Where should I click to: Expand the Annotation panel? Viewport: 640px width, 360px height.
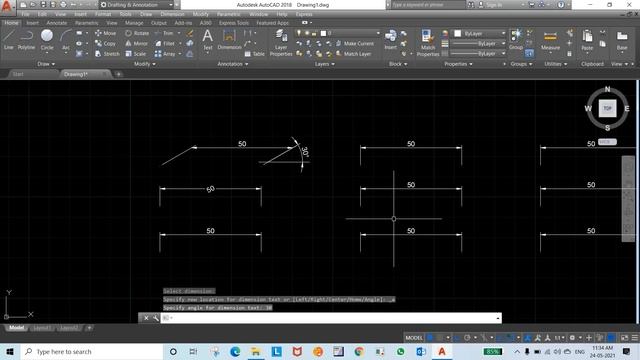tap(233, 64)
